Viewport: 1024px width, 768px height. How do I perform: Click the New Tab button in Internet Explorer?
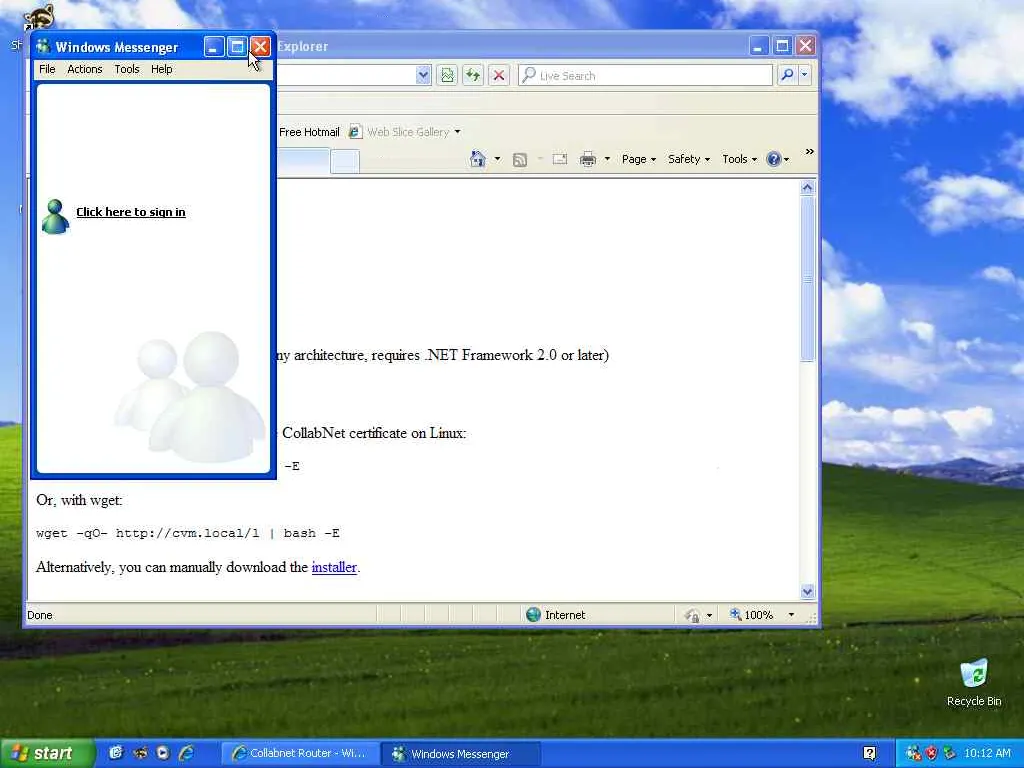coord(345,161)
